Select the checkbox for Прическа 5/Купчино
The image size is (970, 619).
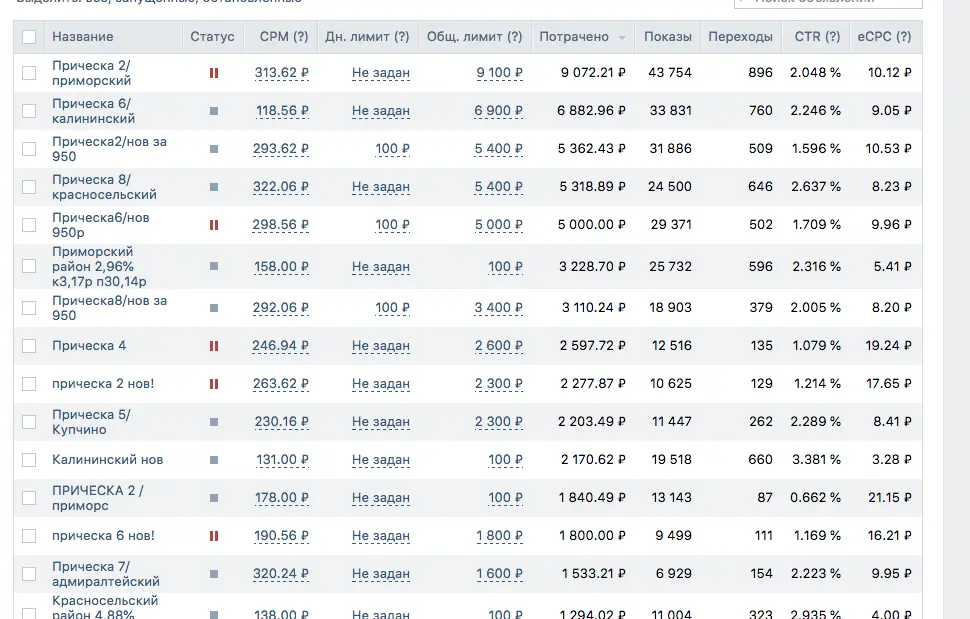click(x=29, y=422)
